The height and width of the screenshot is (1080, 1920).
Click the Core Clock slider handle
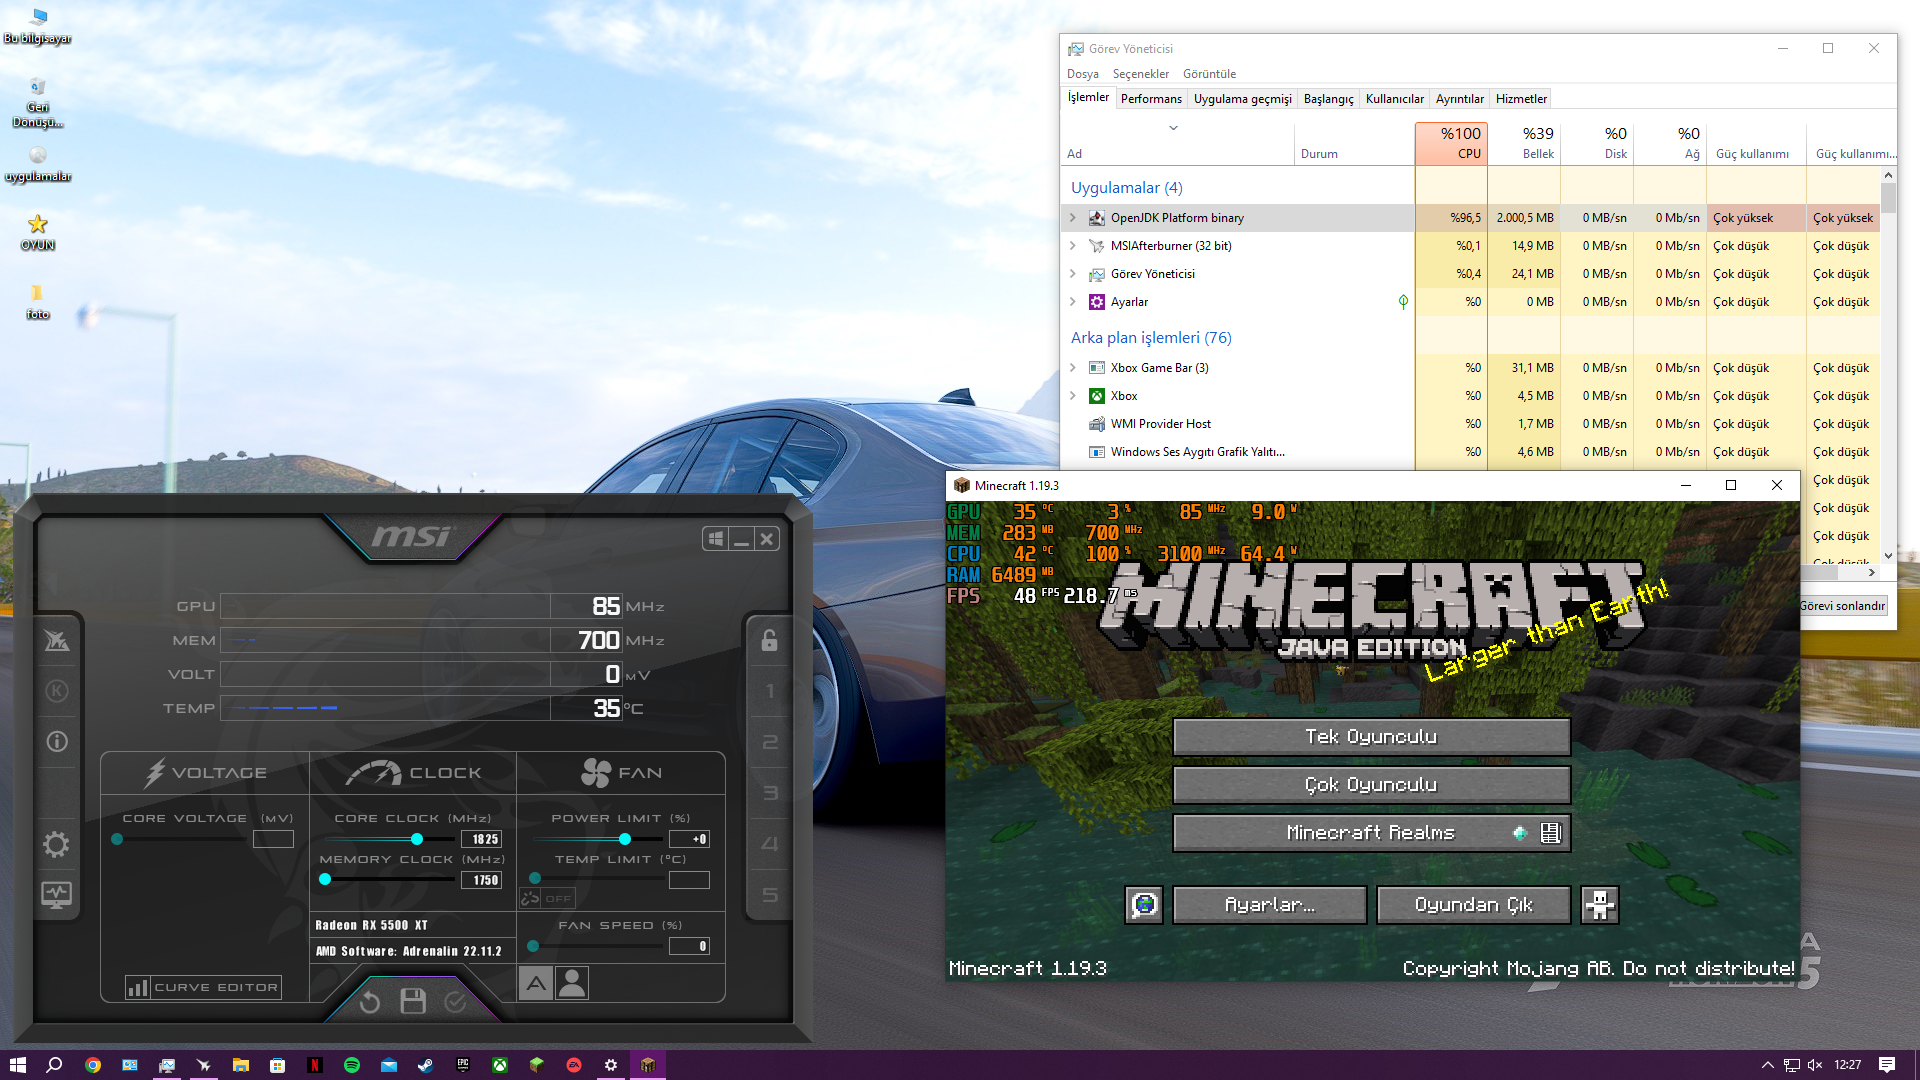(417, 839)
